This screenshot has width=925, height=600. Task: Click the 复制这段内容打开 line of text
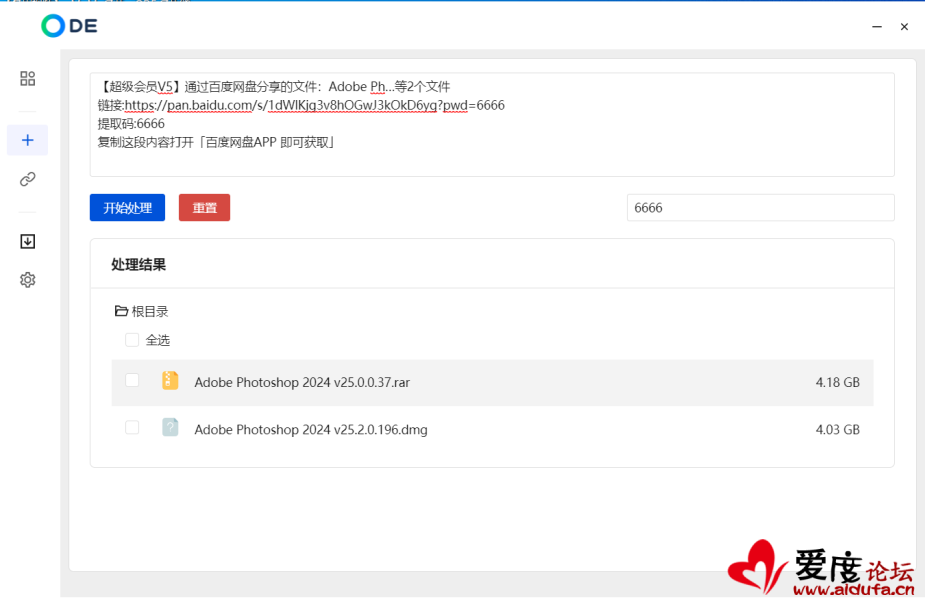[216, 142]
